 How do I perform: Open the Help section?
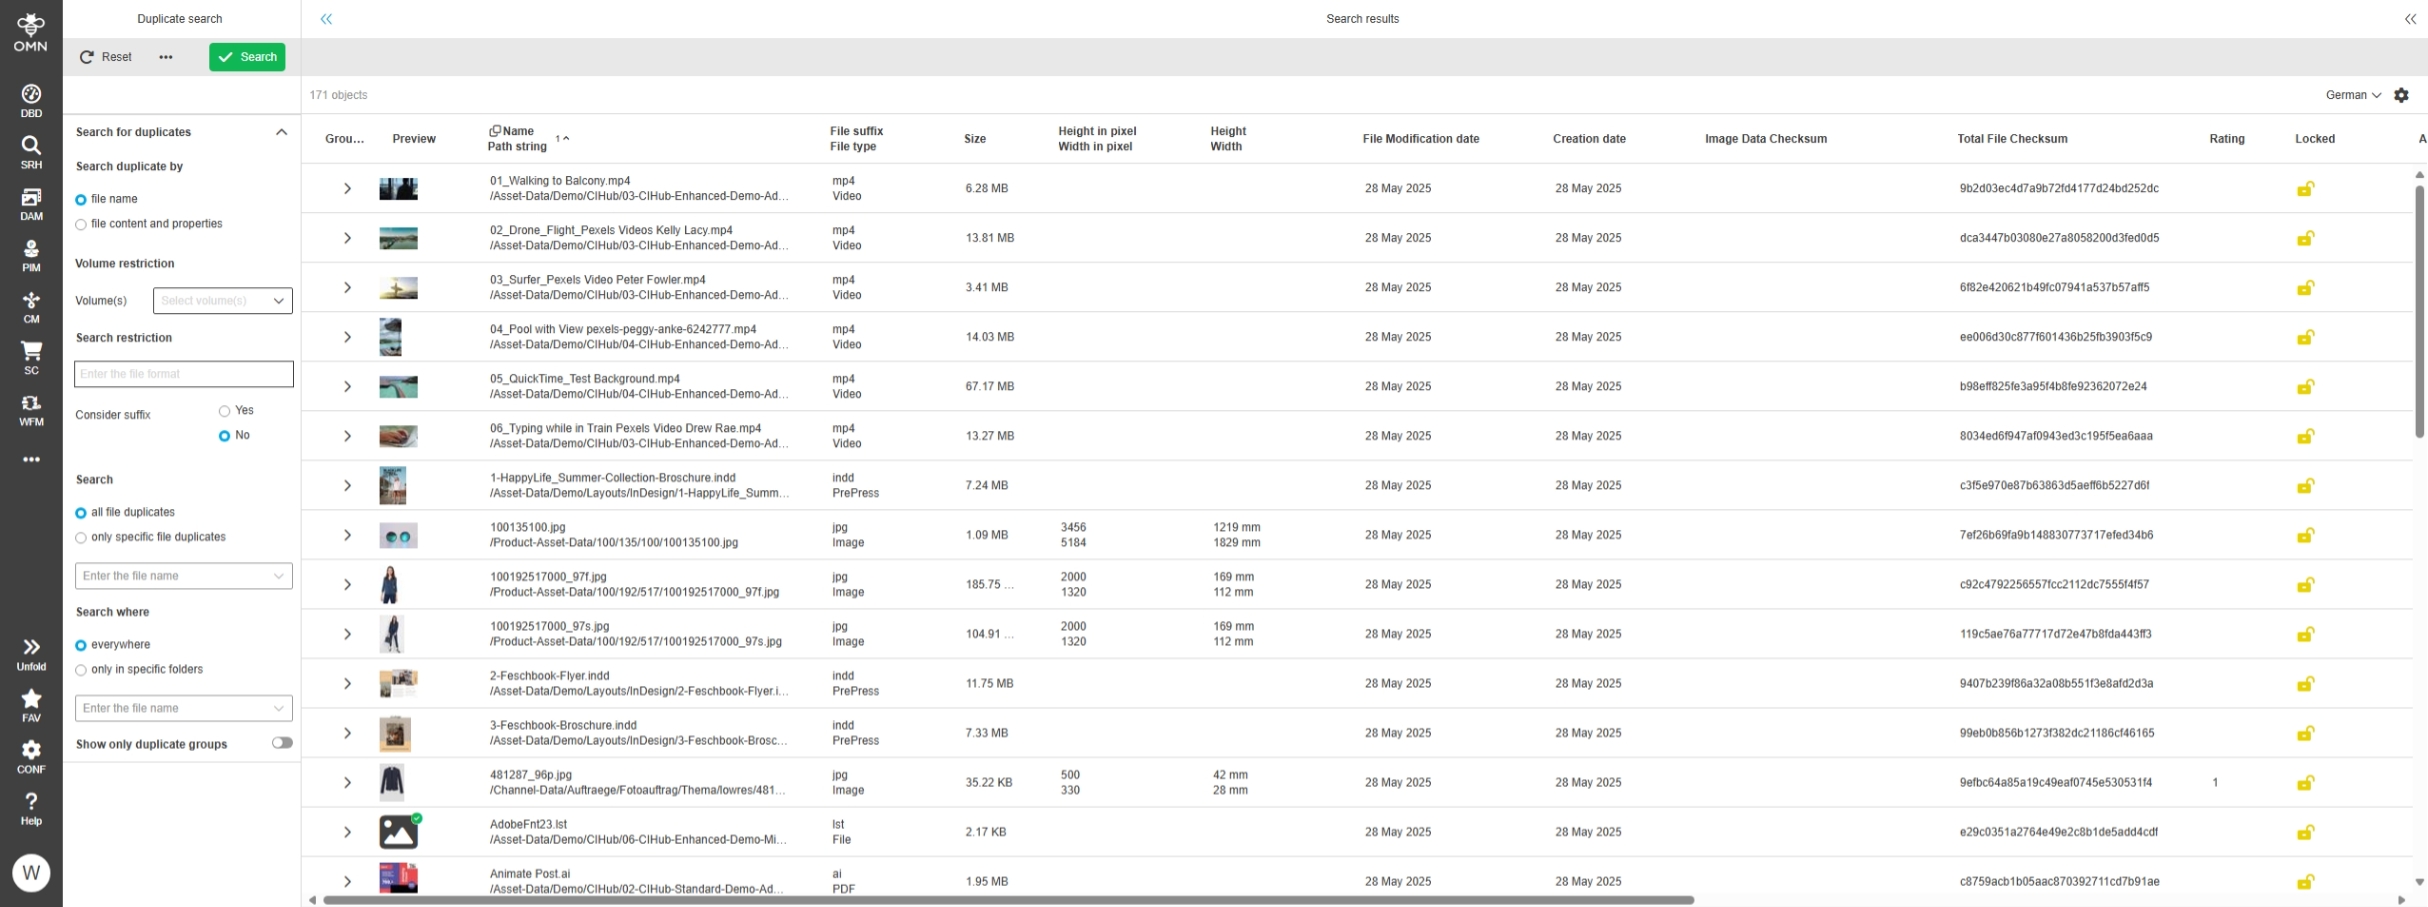pyautogui.click(x=31, y=809)
